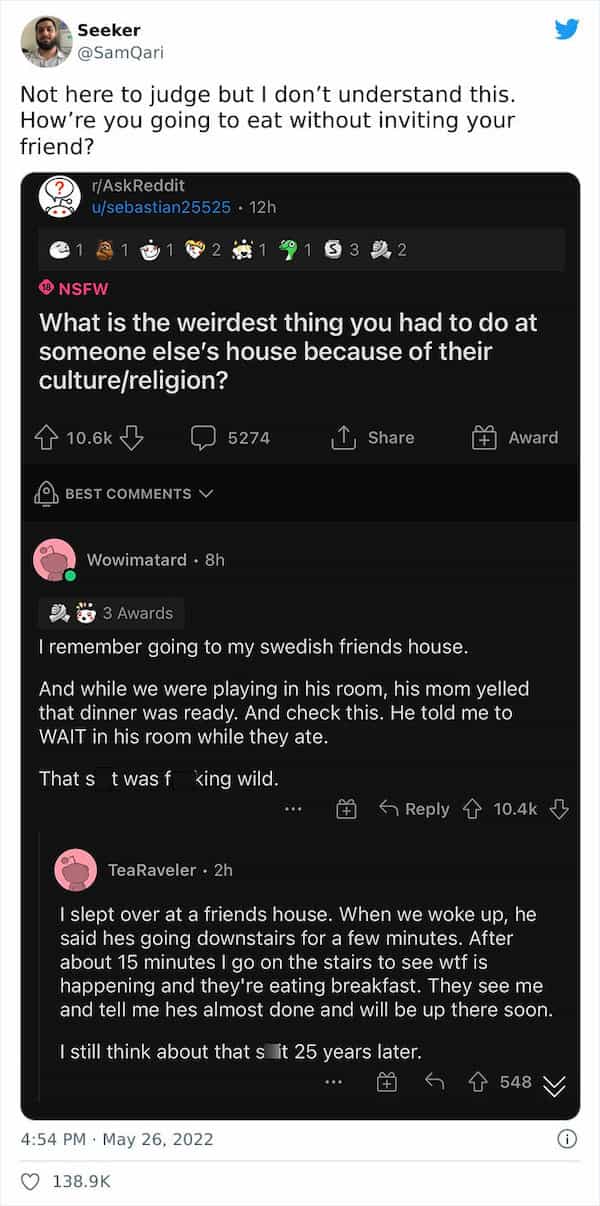Open the post comments bubble icon

(x=204, y=437)
